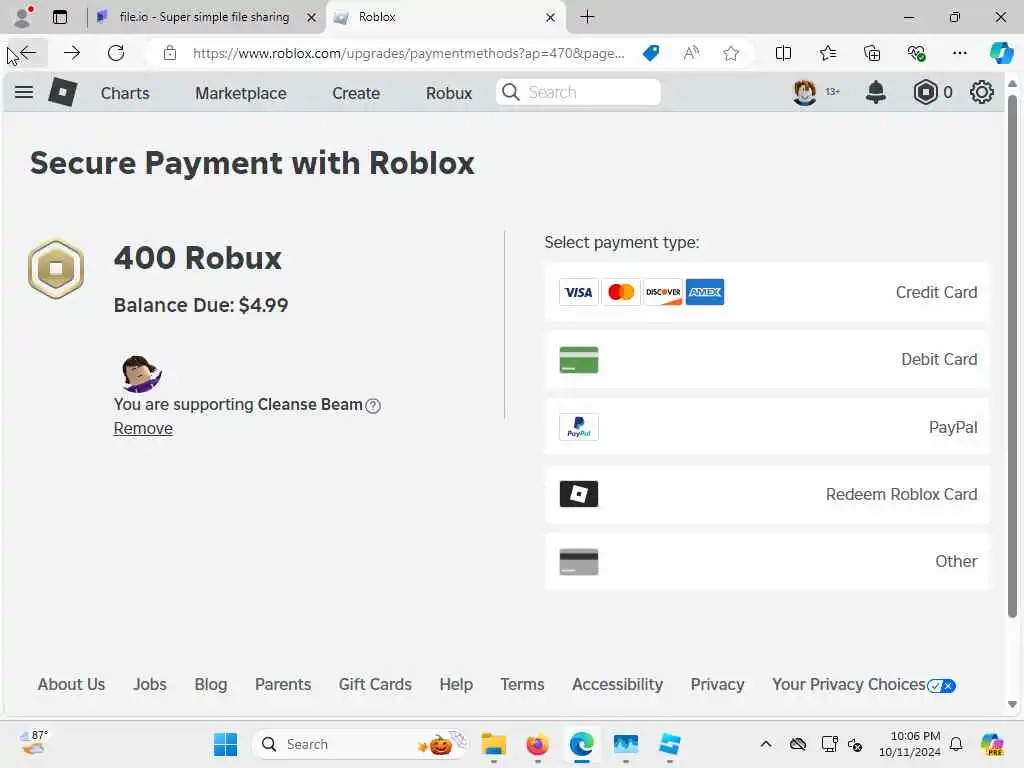The height and width of the screenshot is (768, 1024).
Task: Click the help question mark beside Cleanse Beam
Action: coord(373,406)
